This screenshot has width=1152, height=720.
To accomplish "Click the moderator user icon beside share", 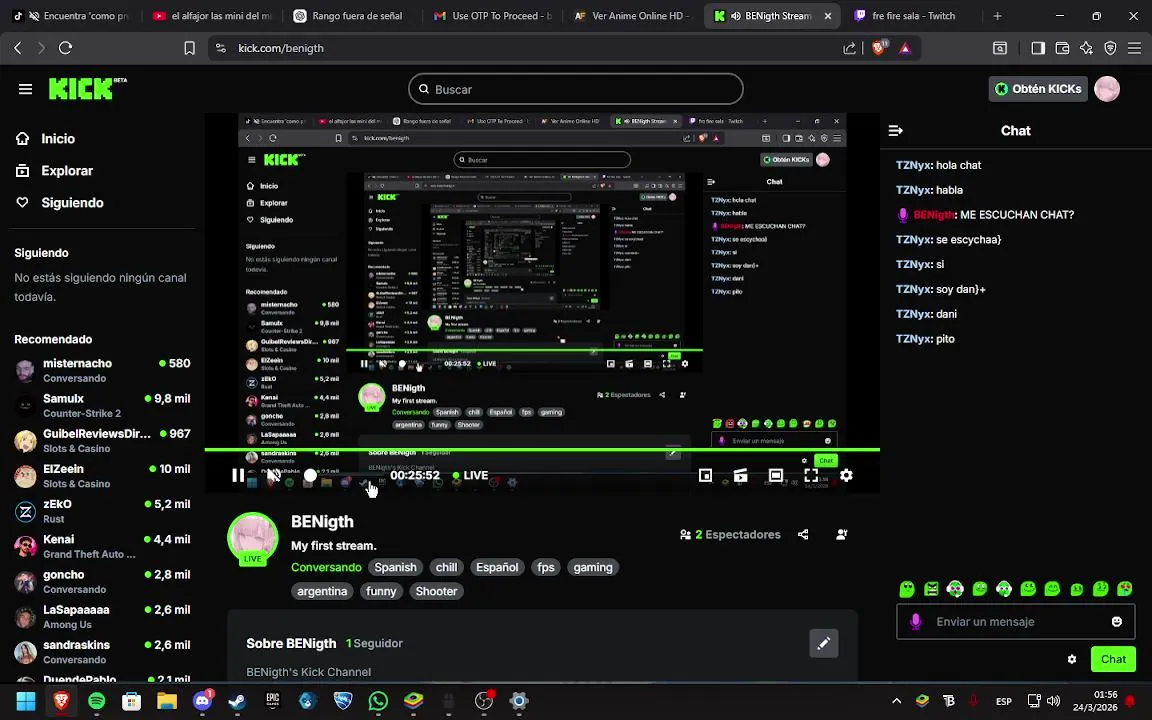I will [842, 535].
